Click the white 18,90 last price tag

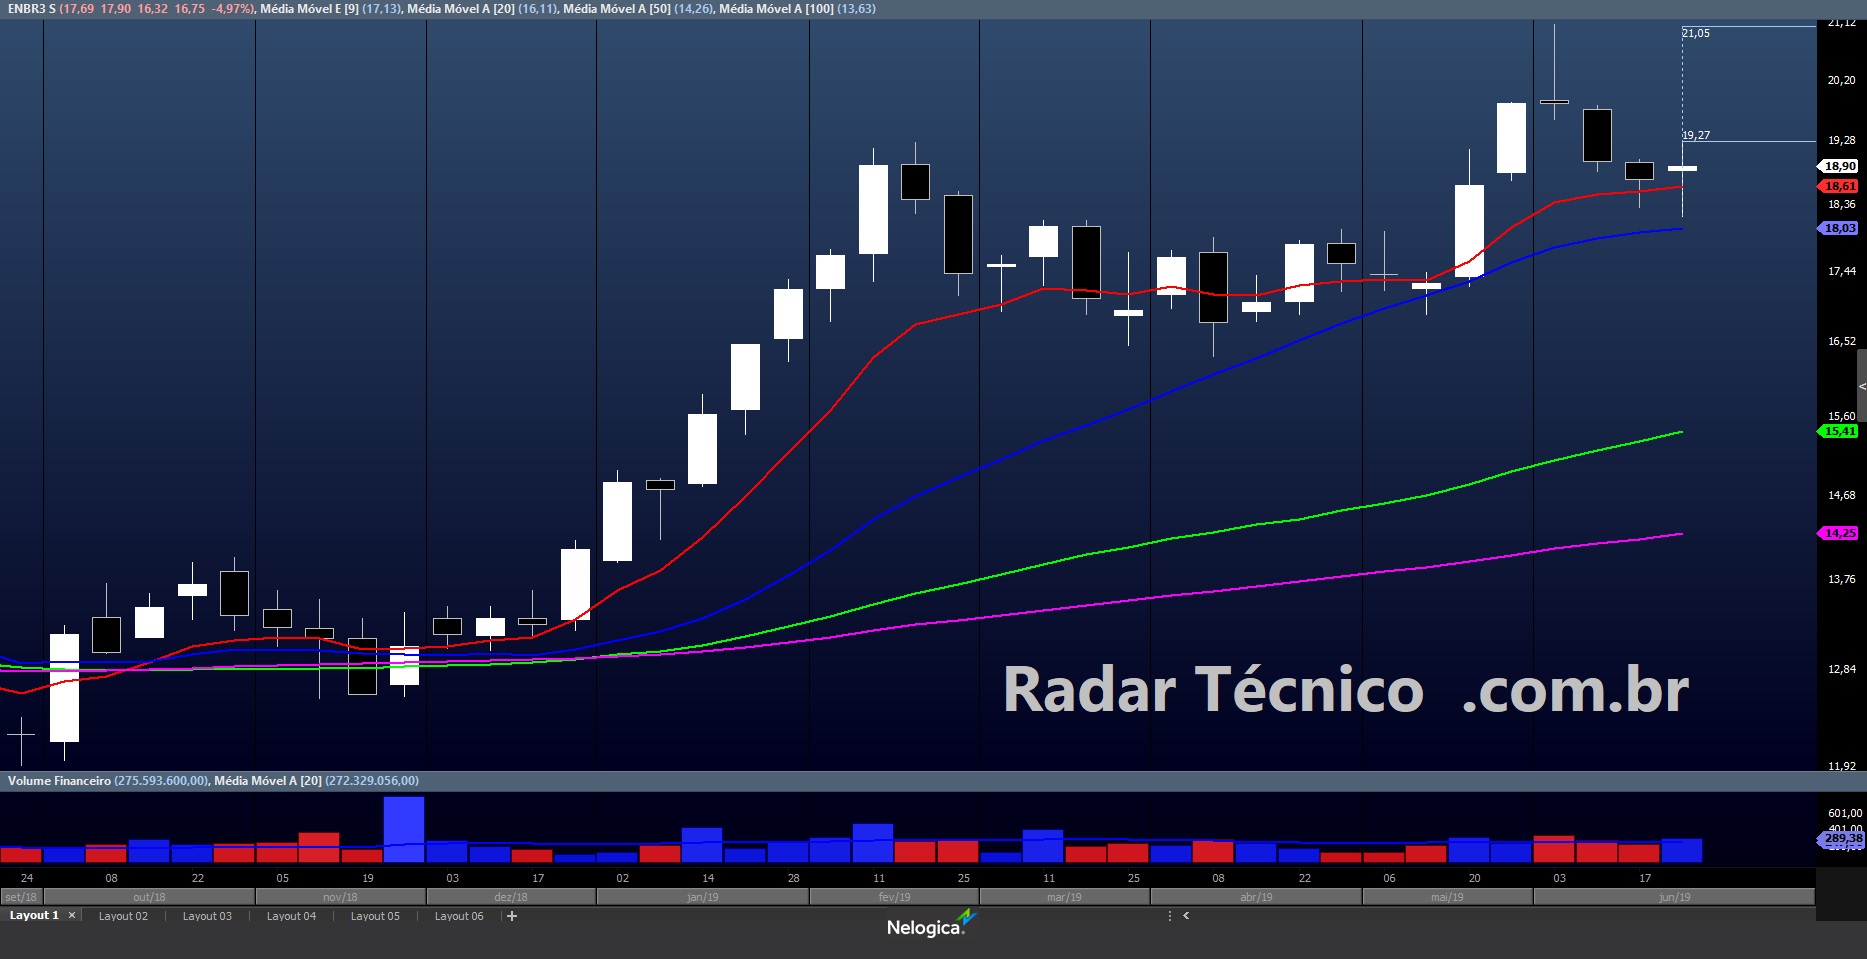click(1839, 166)
